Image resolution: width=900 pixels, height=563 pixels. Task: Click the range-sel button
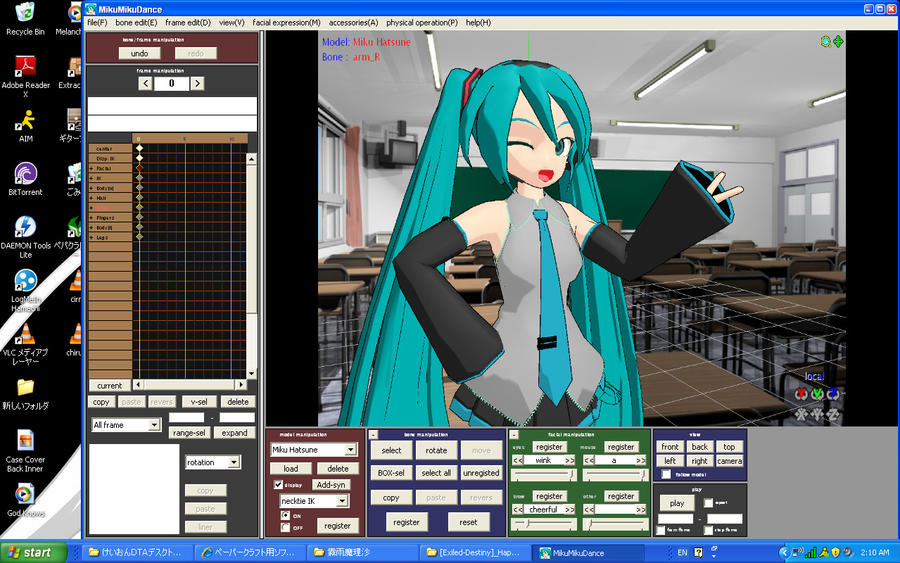coord(189,433)
